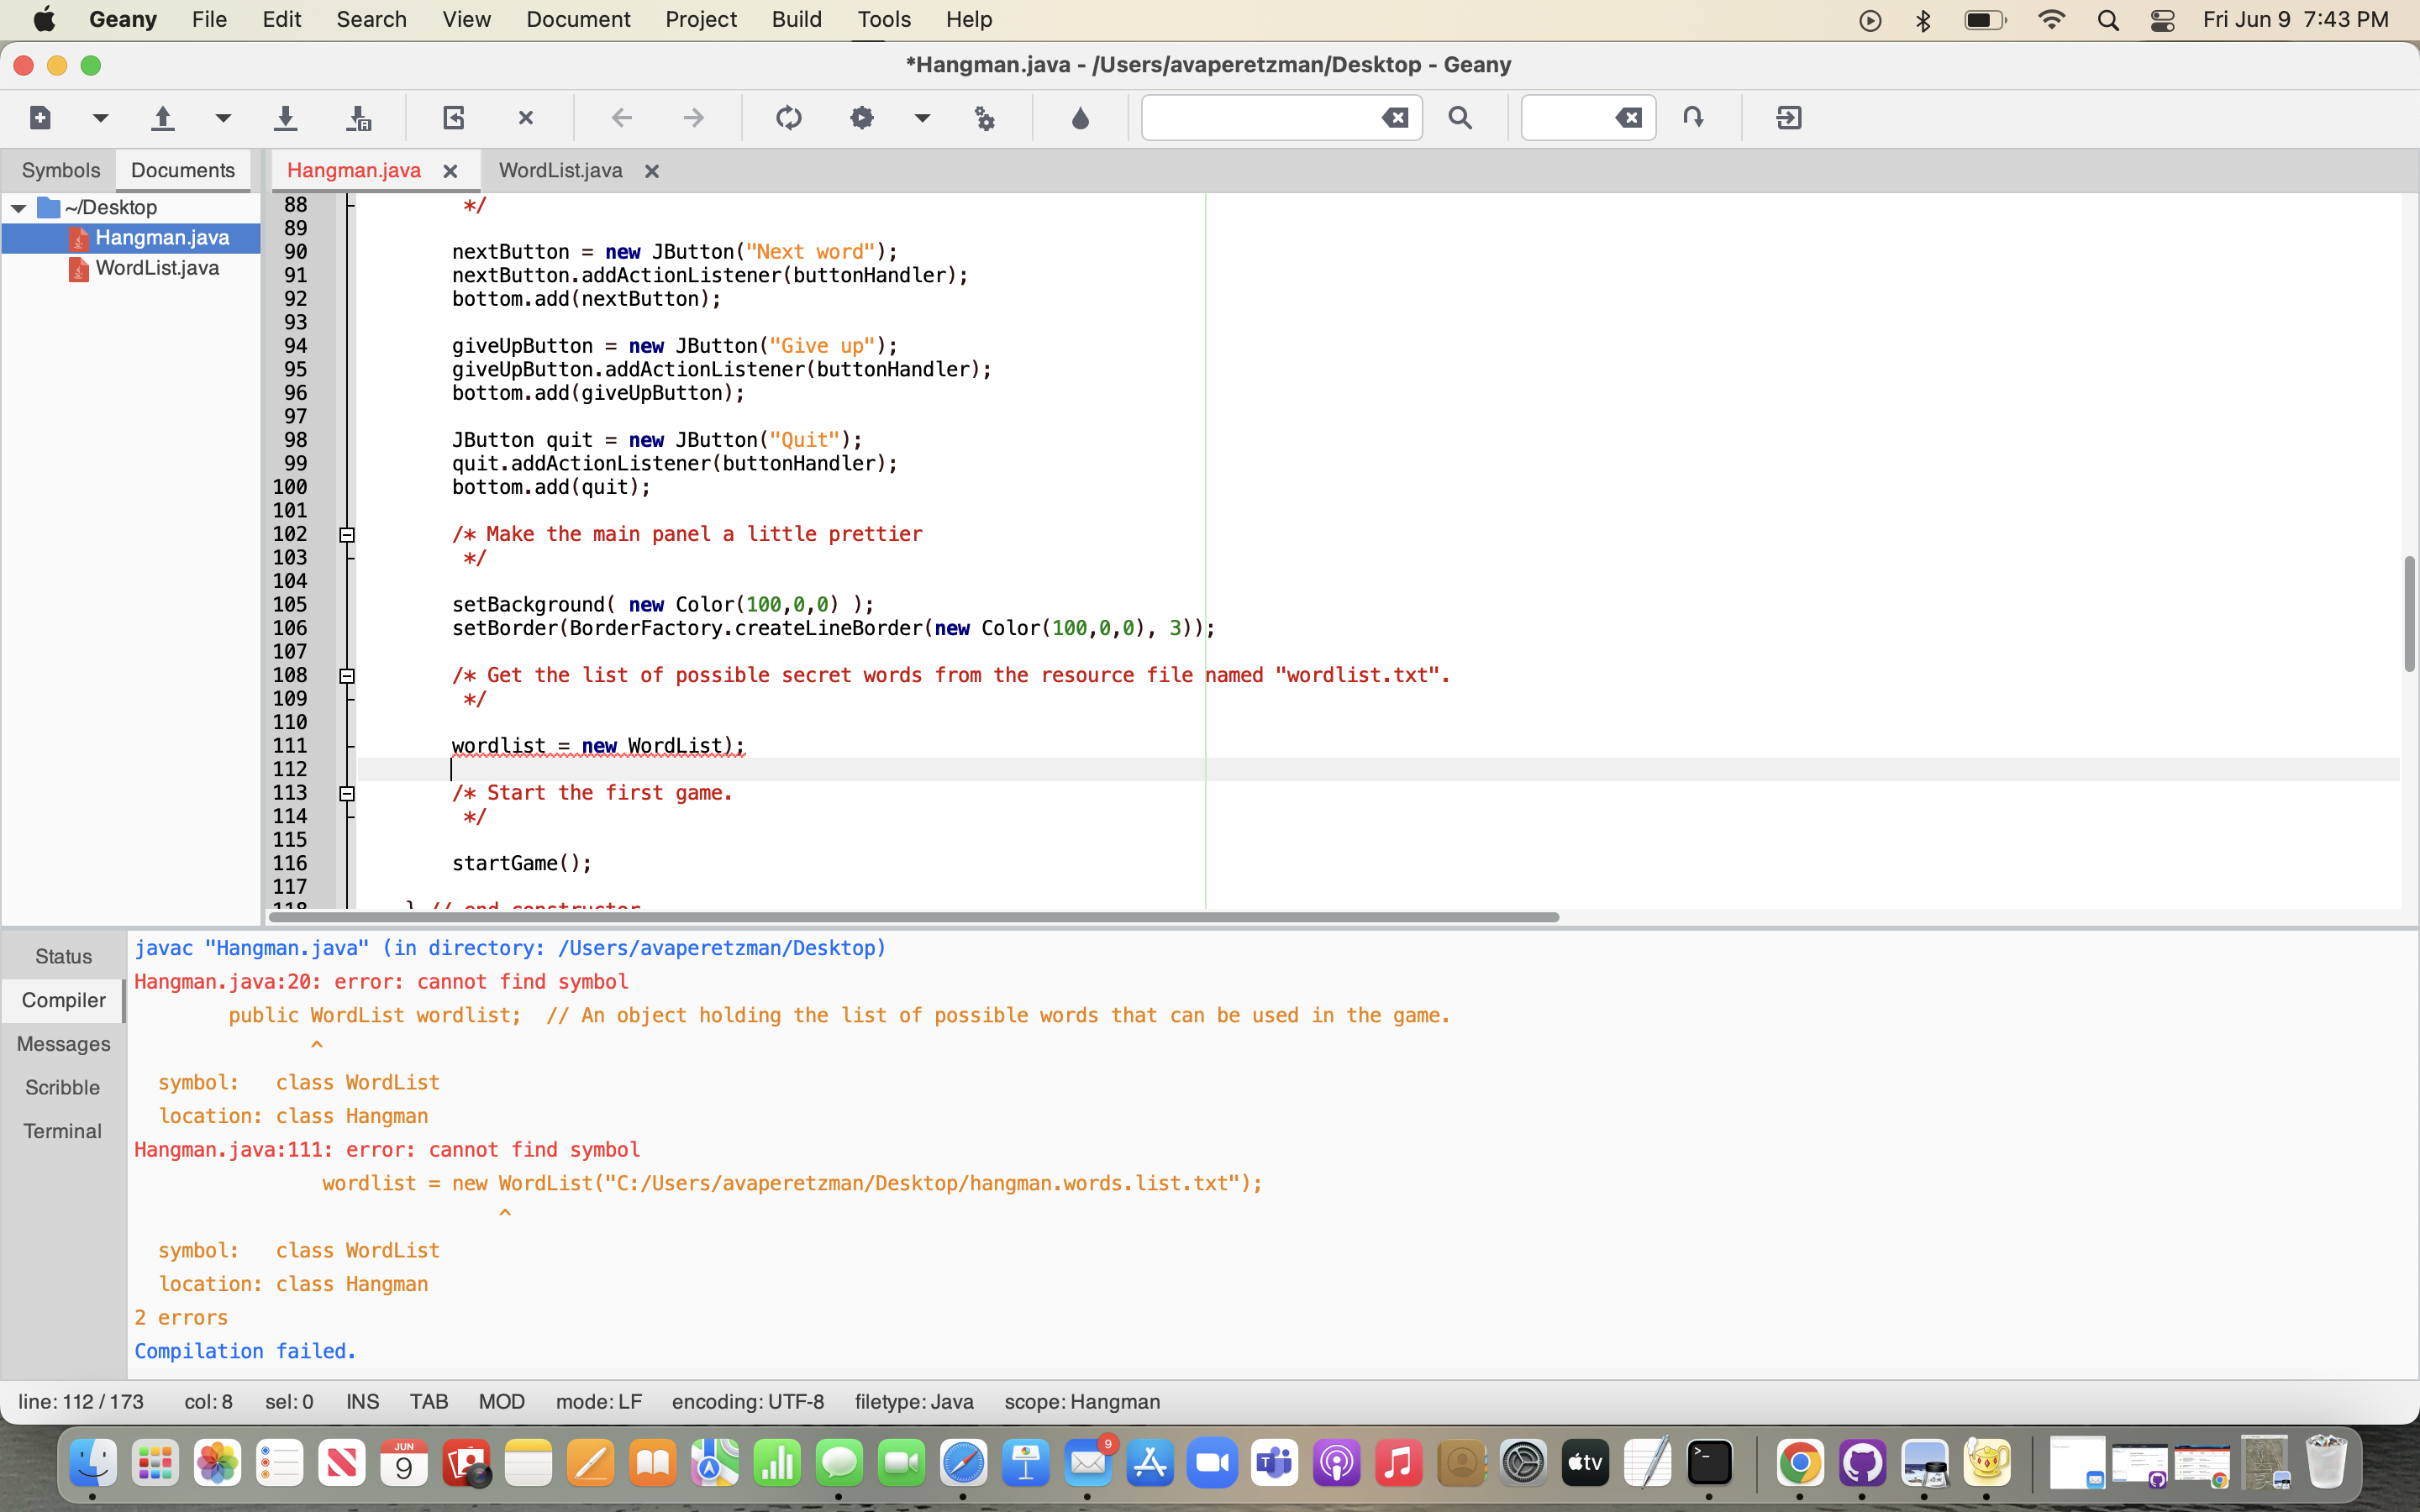Click the reload file toolbar icon
The width and height of the screenshot is (2420, 1512).
[453, 118]
